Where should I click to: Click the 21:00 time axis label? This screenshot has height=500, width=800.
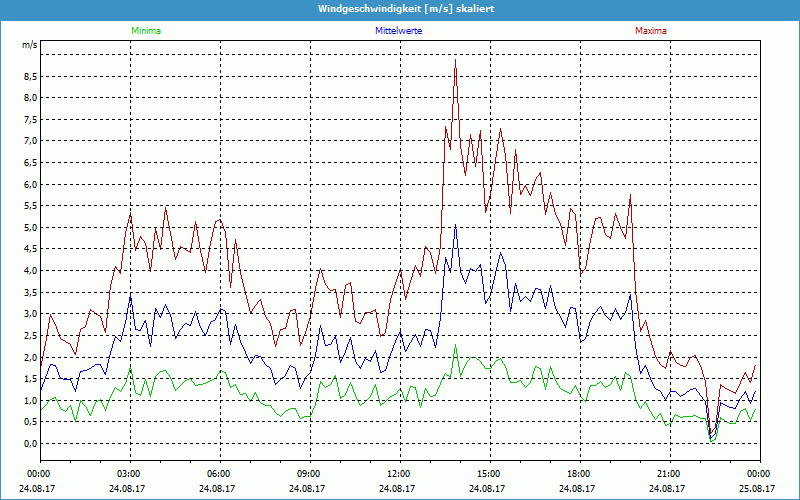pyautogui.click(x=670, y=474)
